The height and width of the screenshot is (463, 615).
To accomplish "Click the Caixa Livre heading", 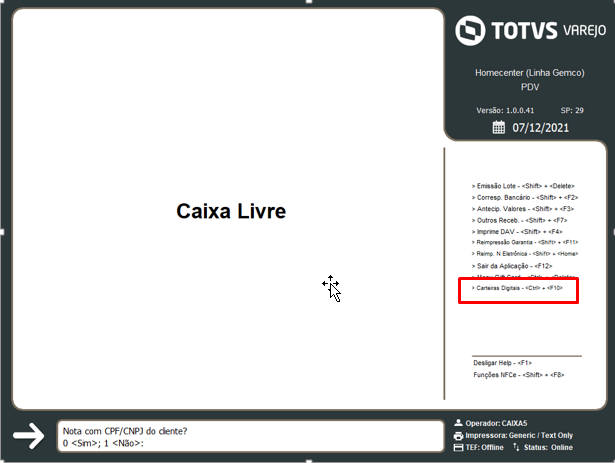I will coord(231,211).
